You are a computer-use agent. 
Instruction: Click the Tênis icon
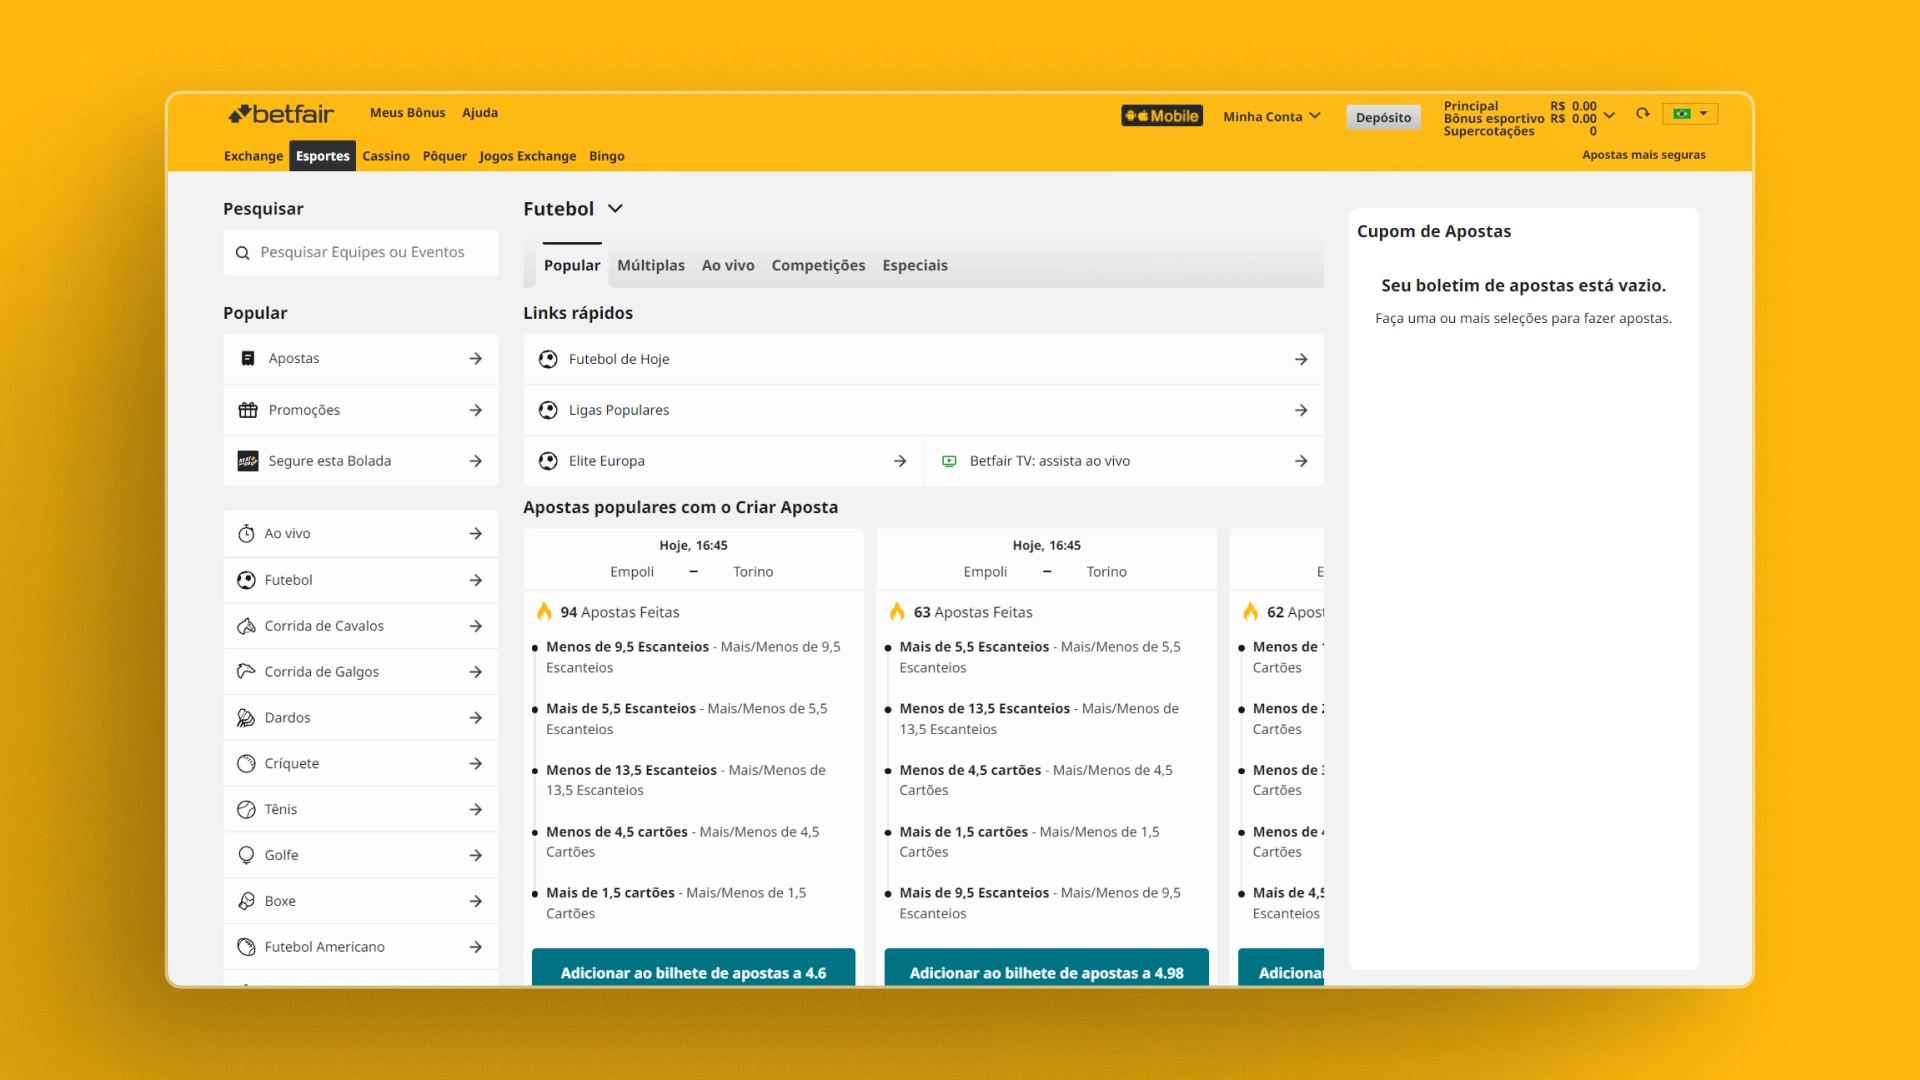[246, 810]
